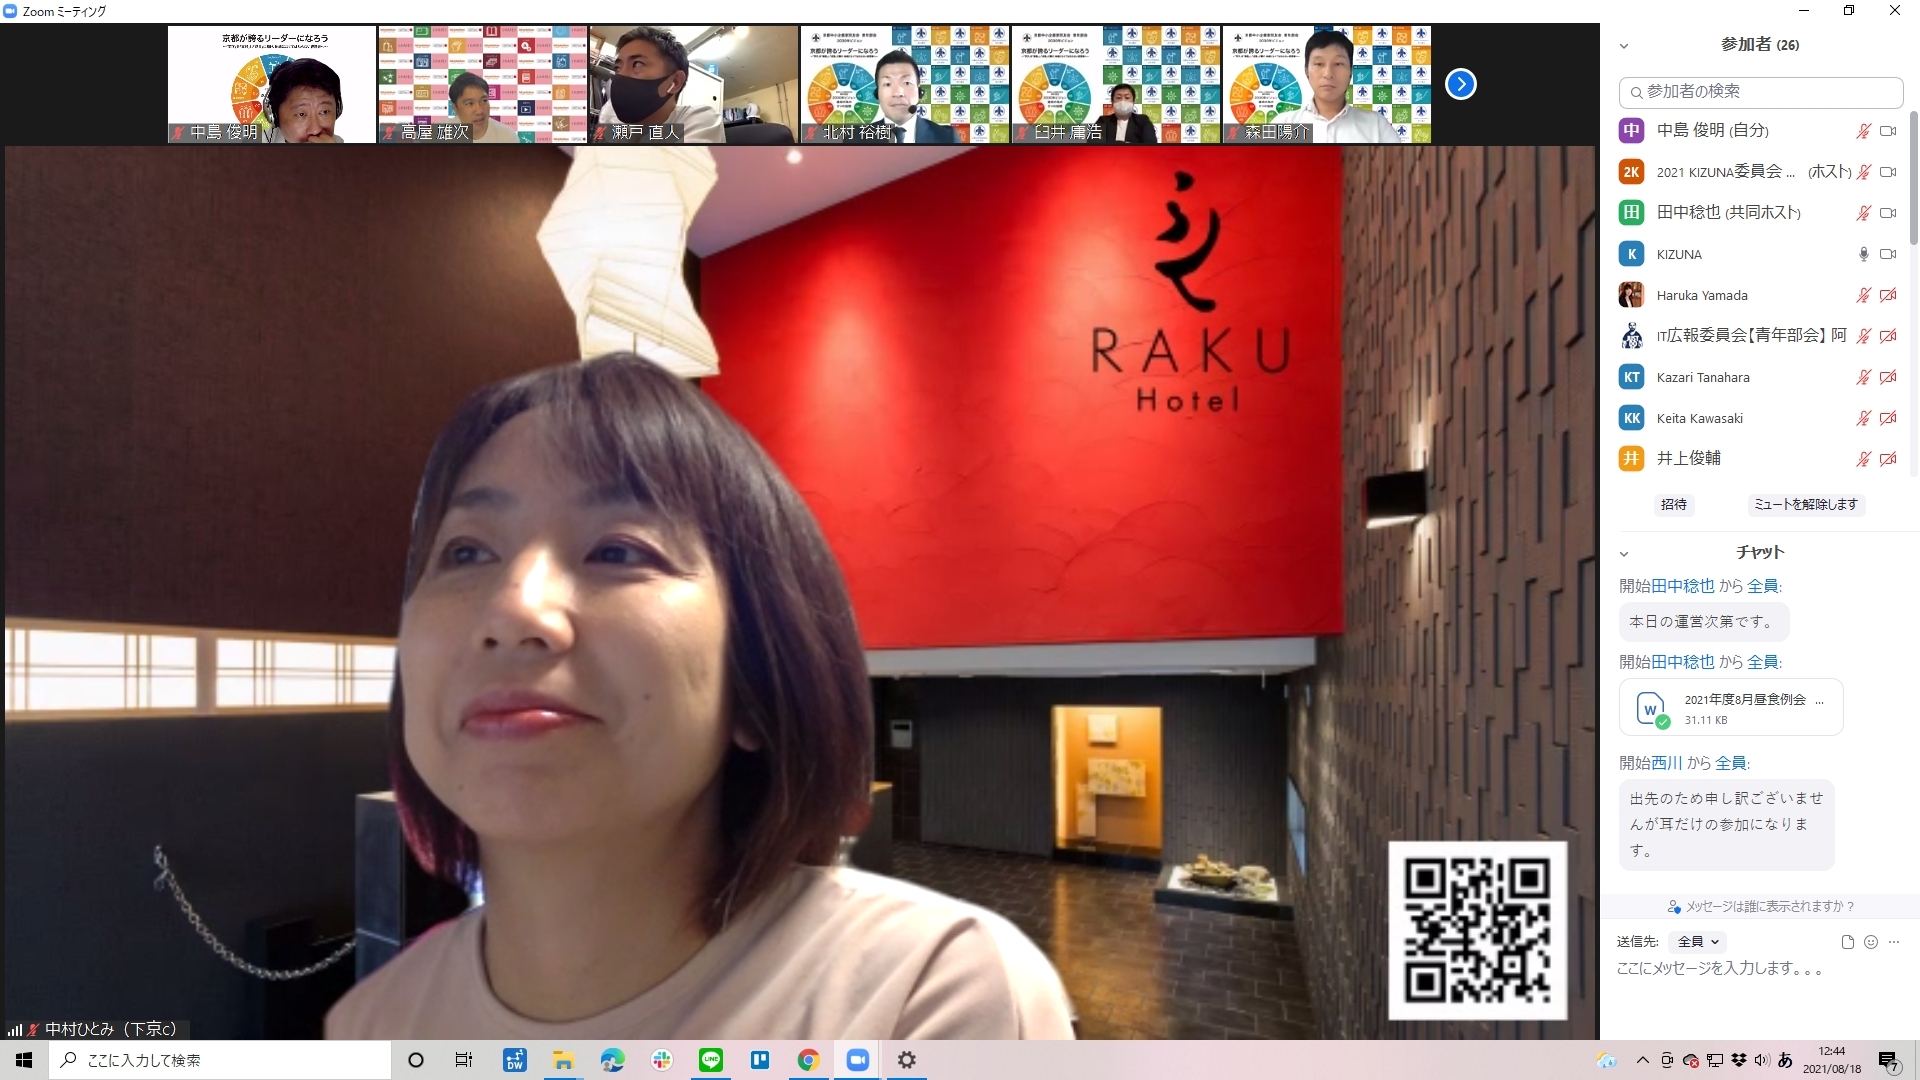
Task: Click the 本日の運営次第です。 chat message
Action: pyautogui.click(x=1704, y=622)
